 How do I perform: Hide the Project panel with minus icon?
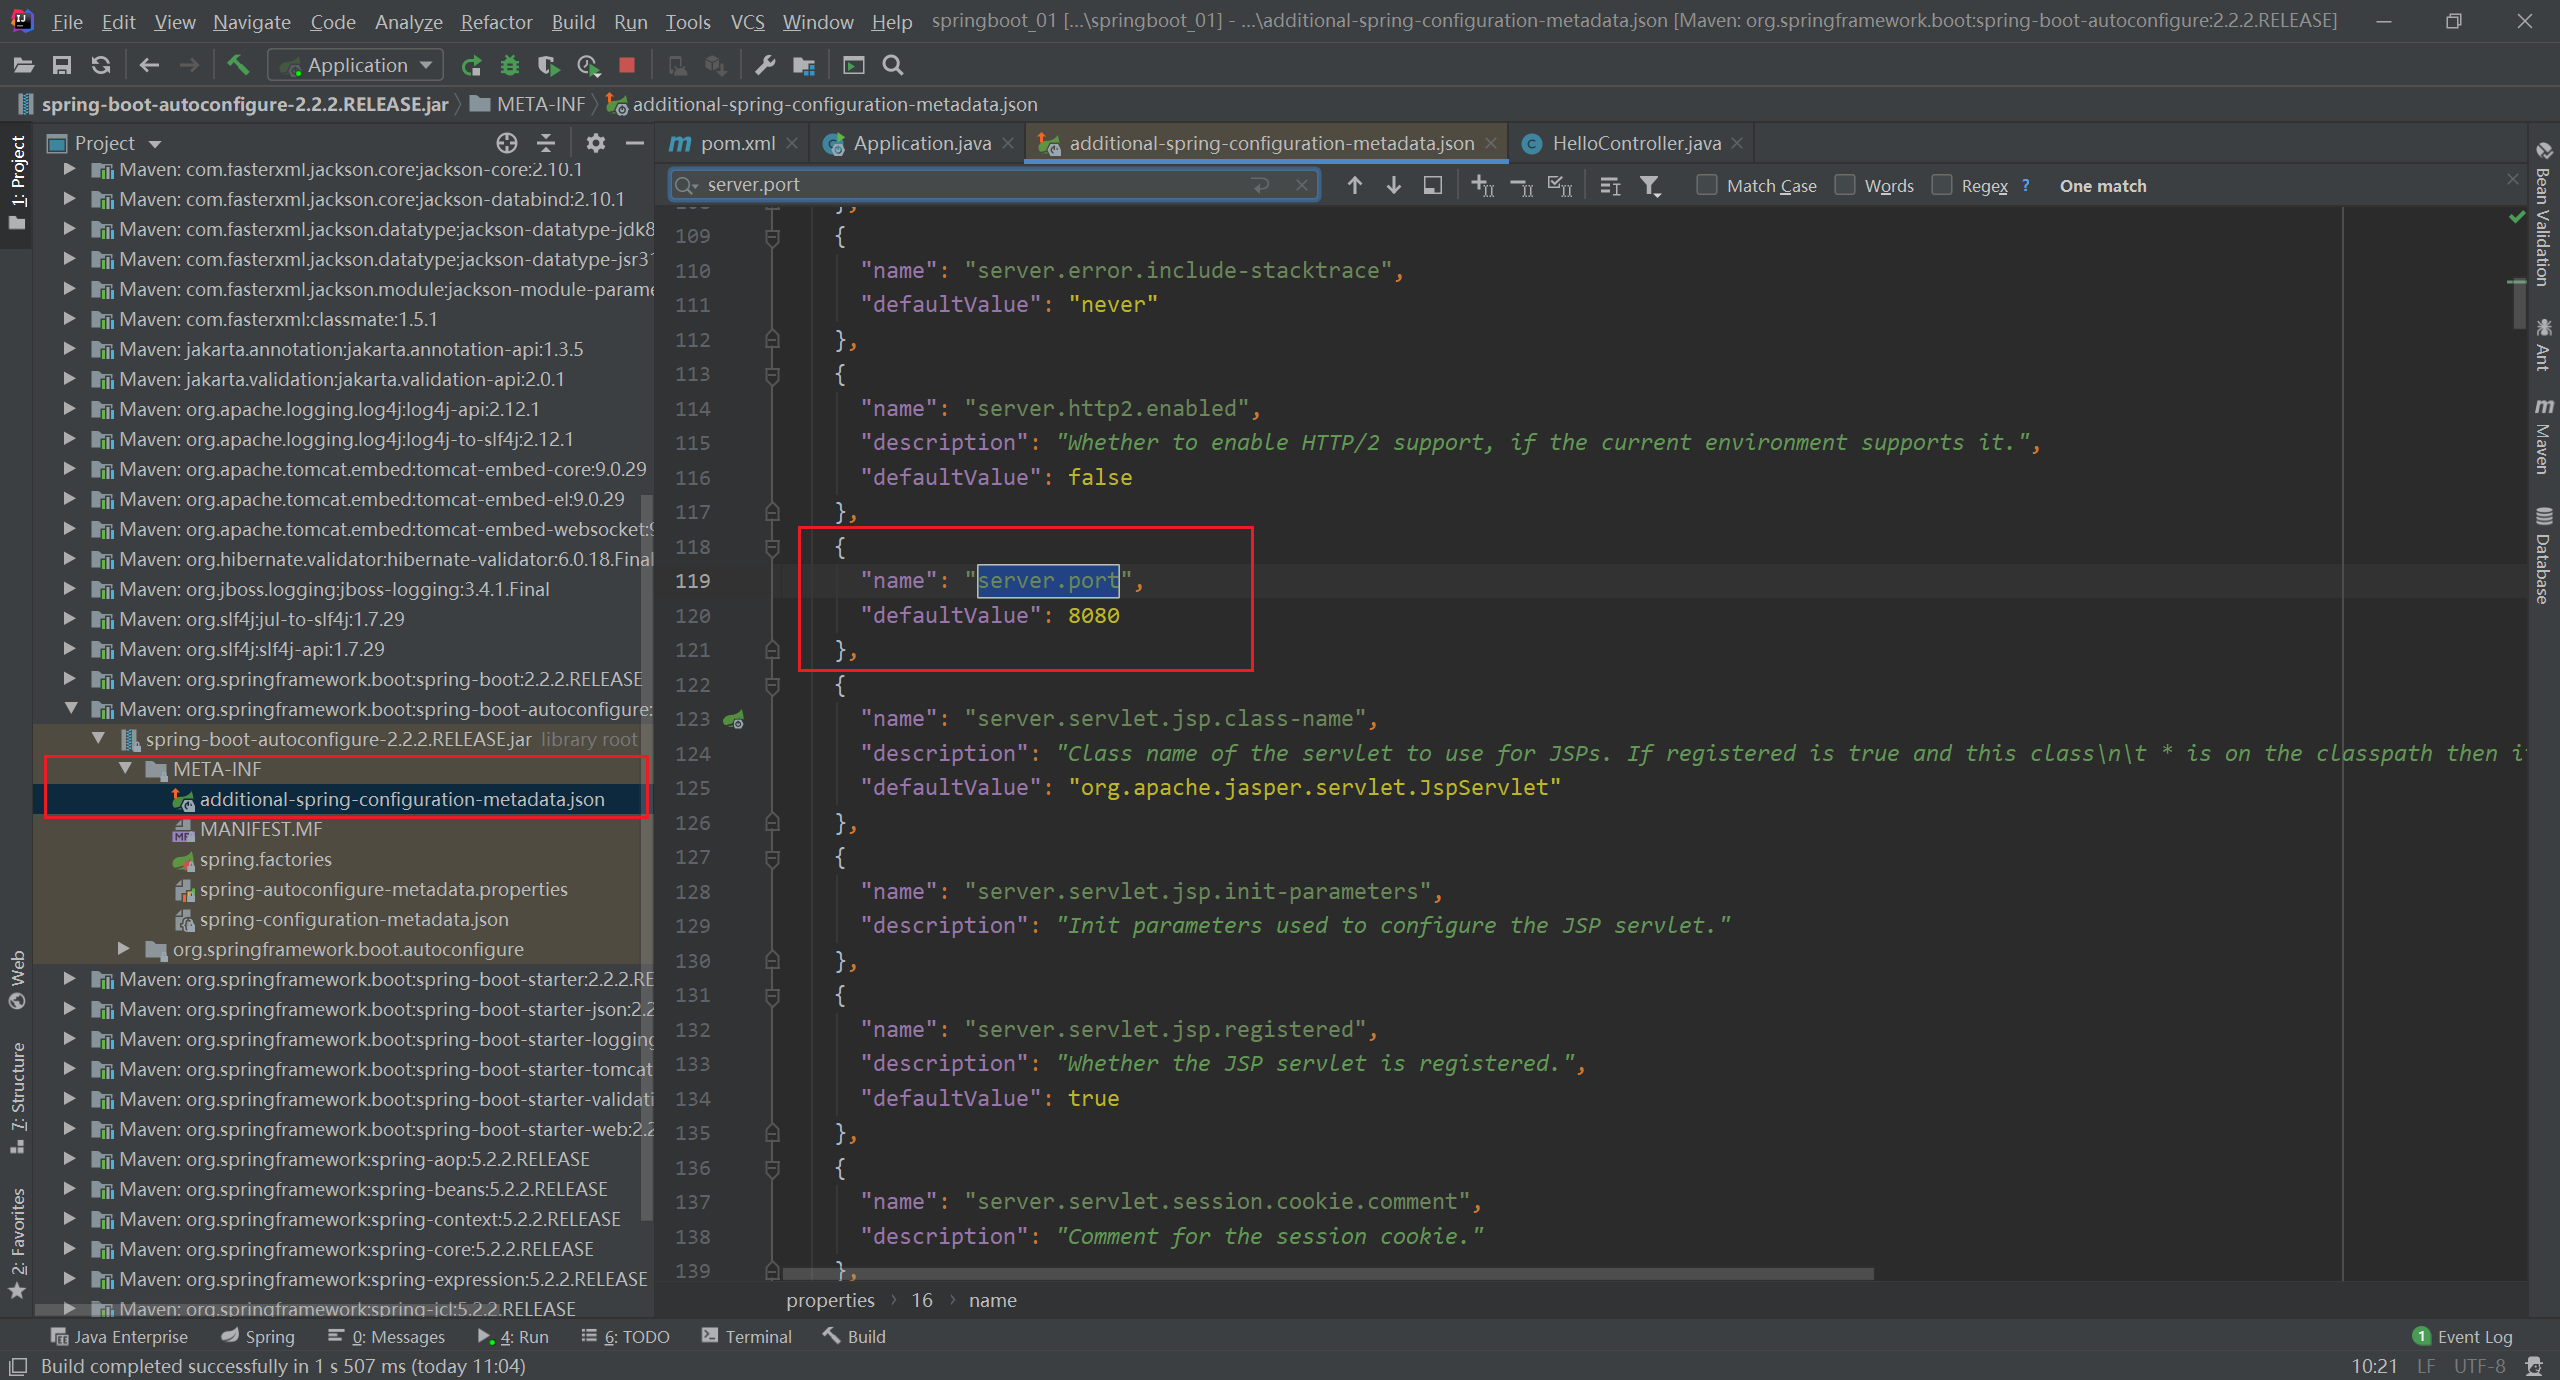tap(634, 143)
